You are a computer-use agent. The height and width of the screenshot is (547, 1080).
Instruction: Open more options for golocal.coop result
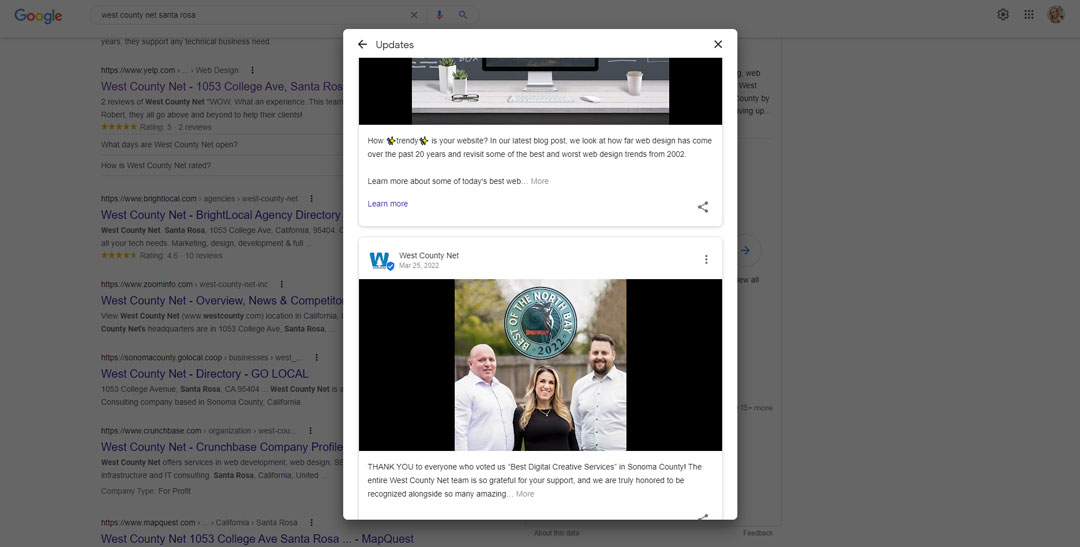click(316, 358)
